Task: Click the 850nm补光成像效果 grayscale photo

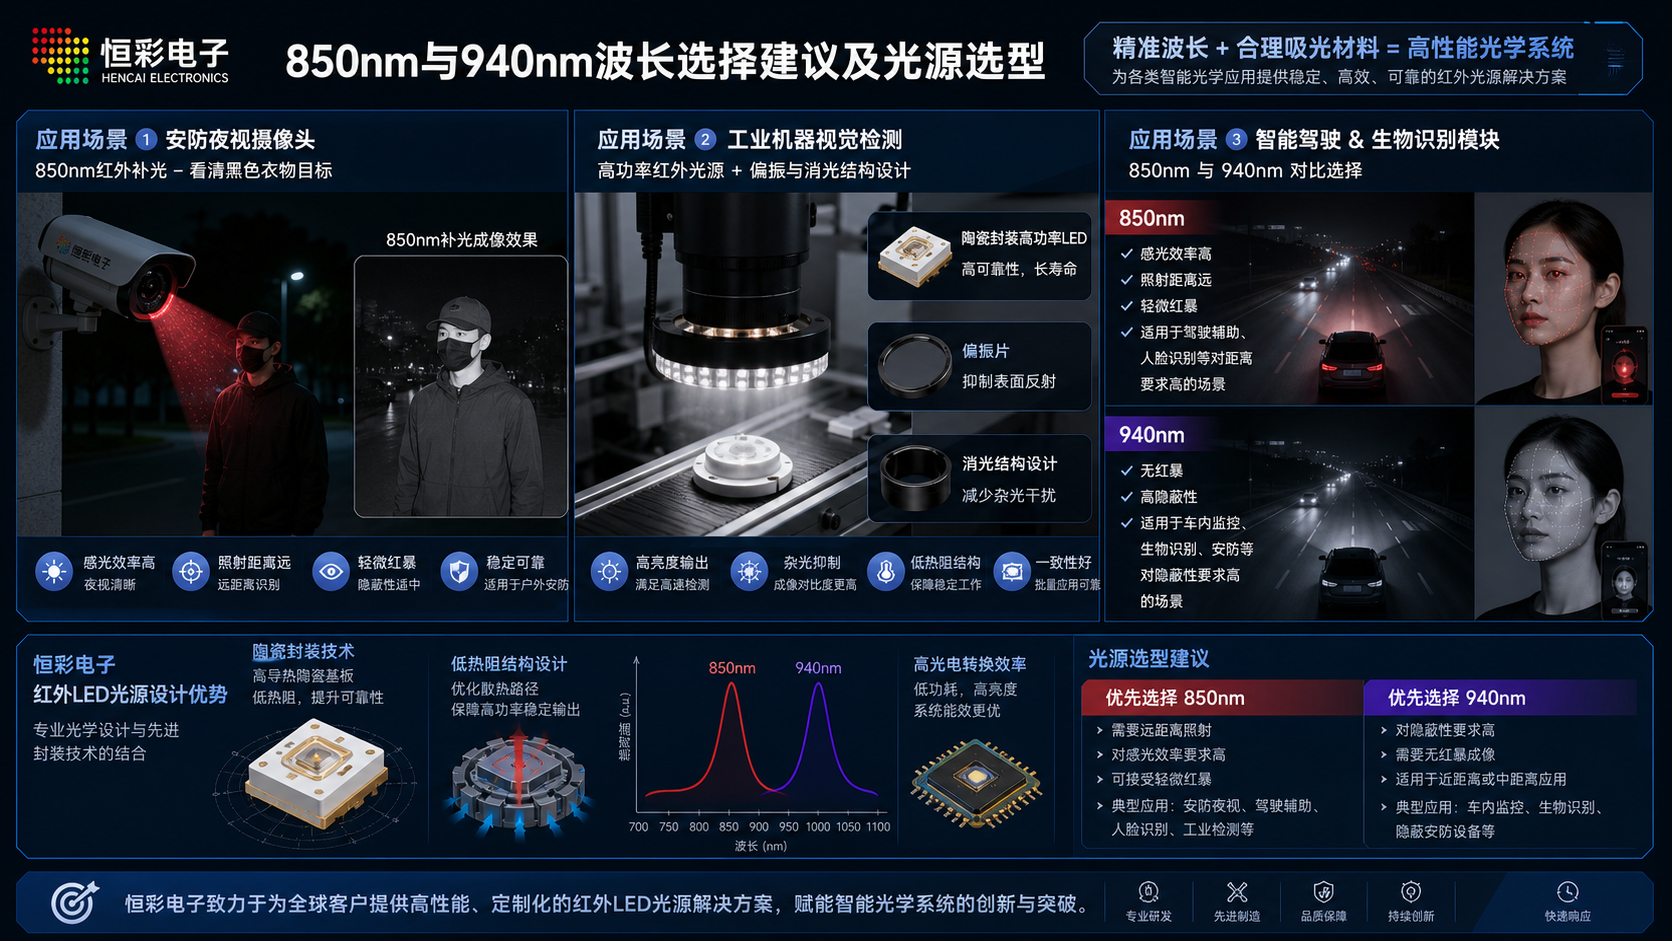Action: [461, 386]
